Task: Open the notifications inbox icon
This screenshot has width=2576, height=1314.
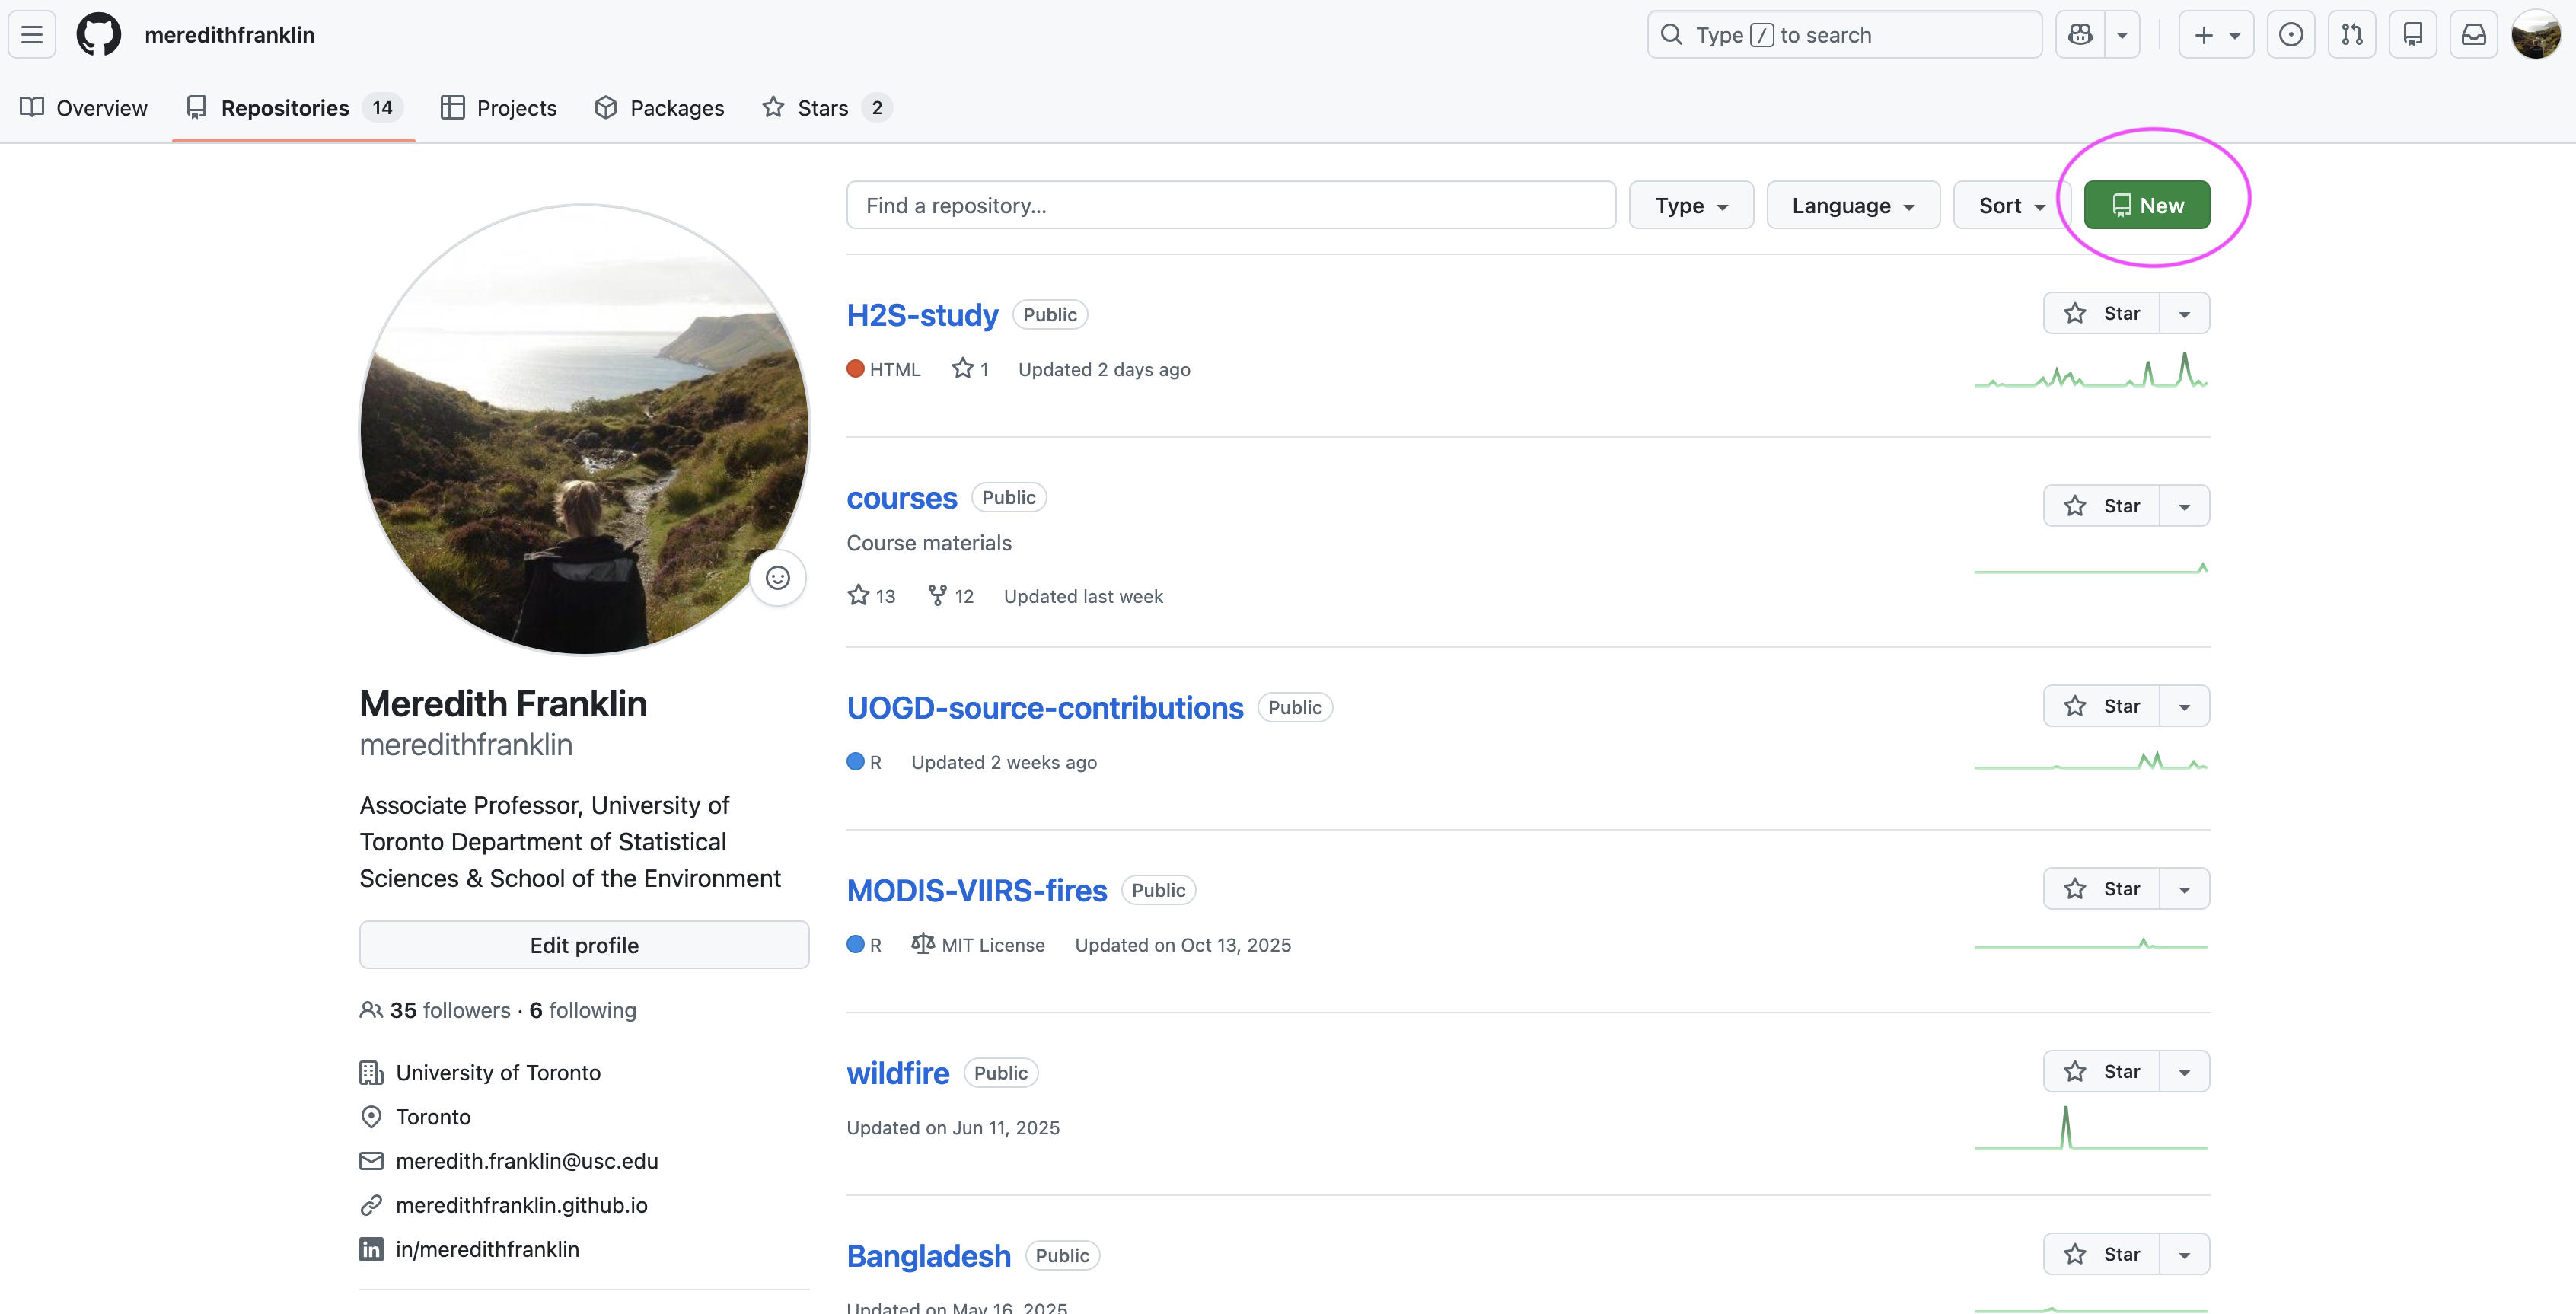Action: click(2473, 34)
